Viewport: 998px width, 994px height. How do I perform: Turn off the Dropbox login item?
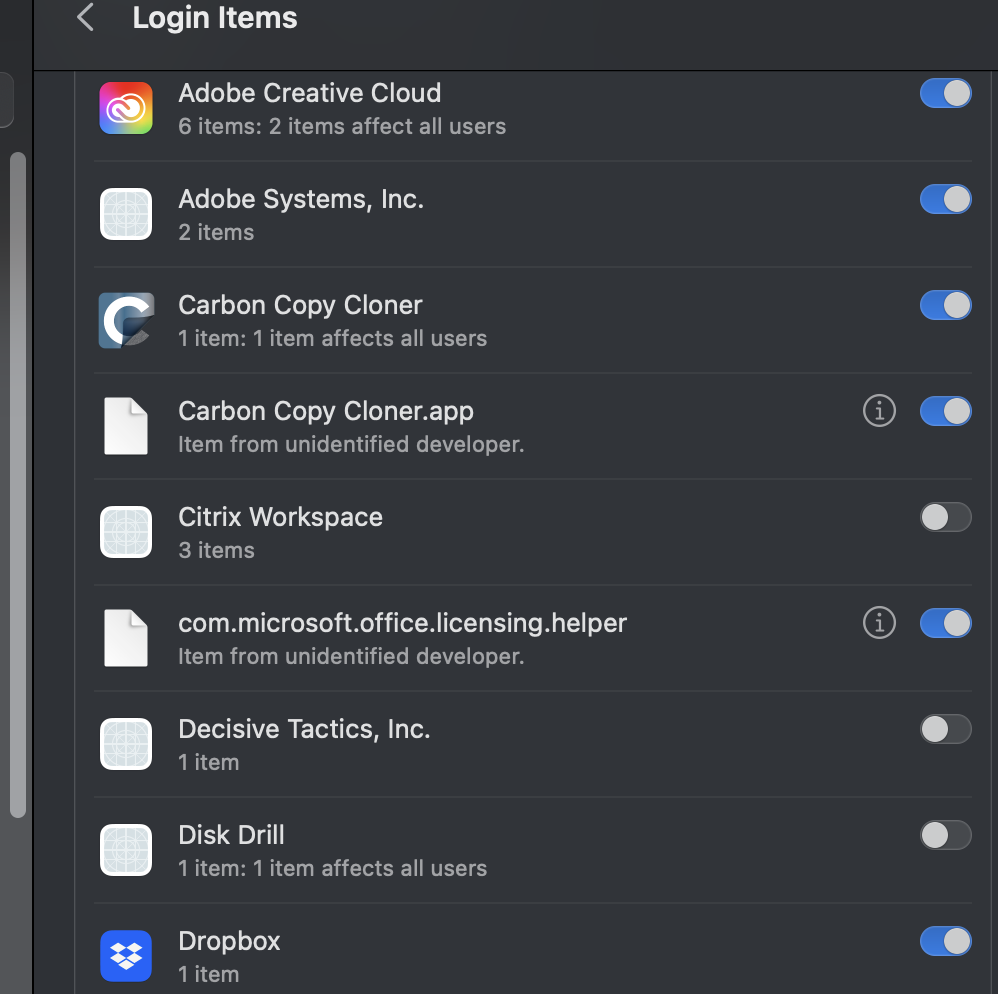click(x=945, y=941)
